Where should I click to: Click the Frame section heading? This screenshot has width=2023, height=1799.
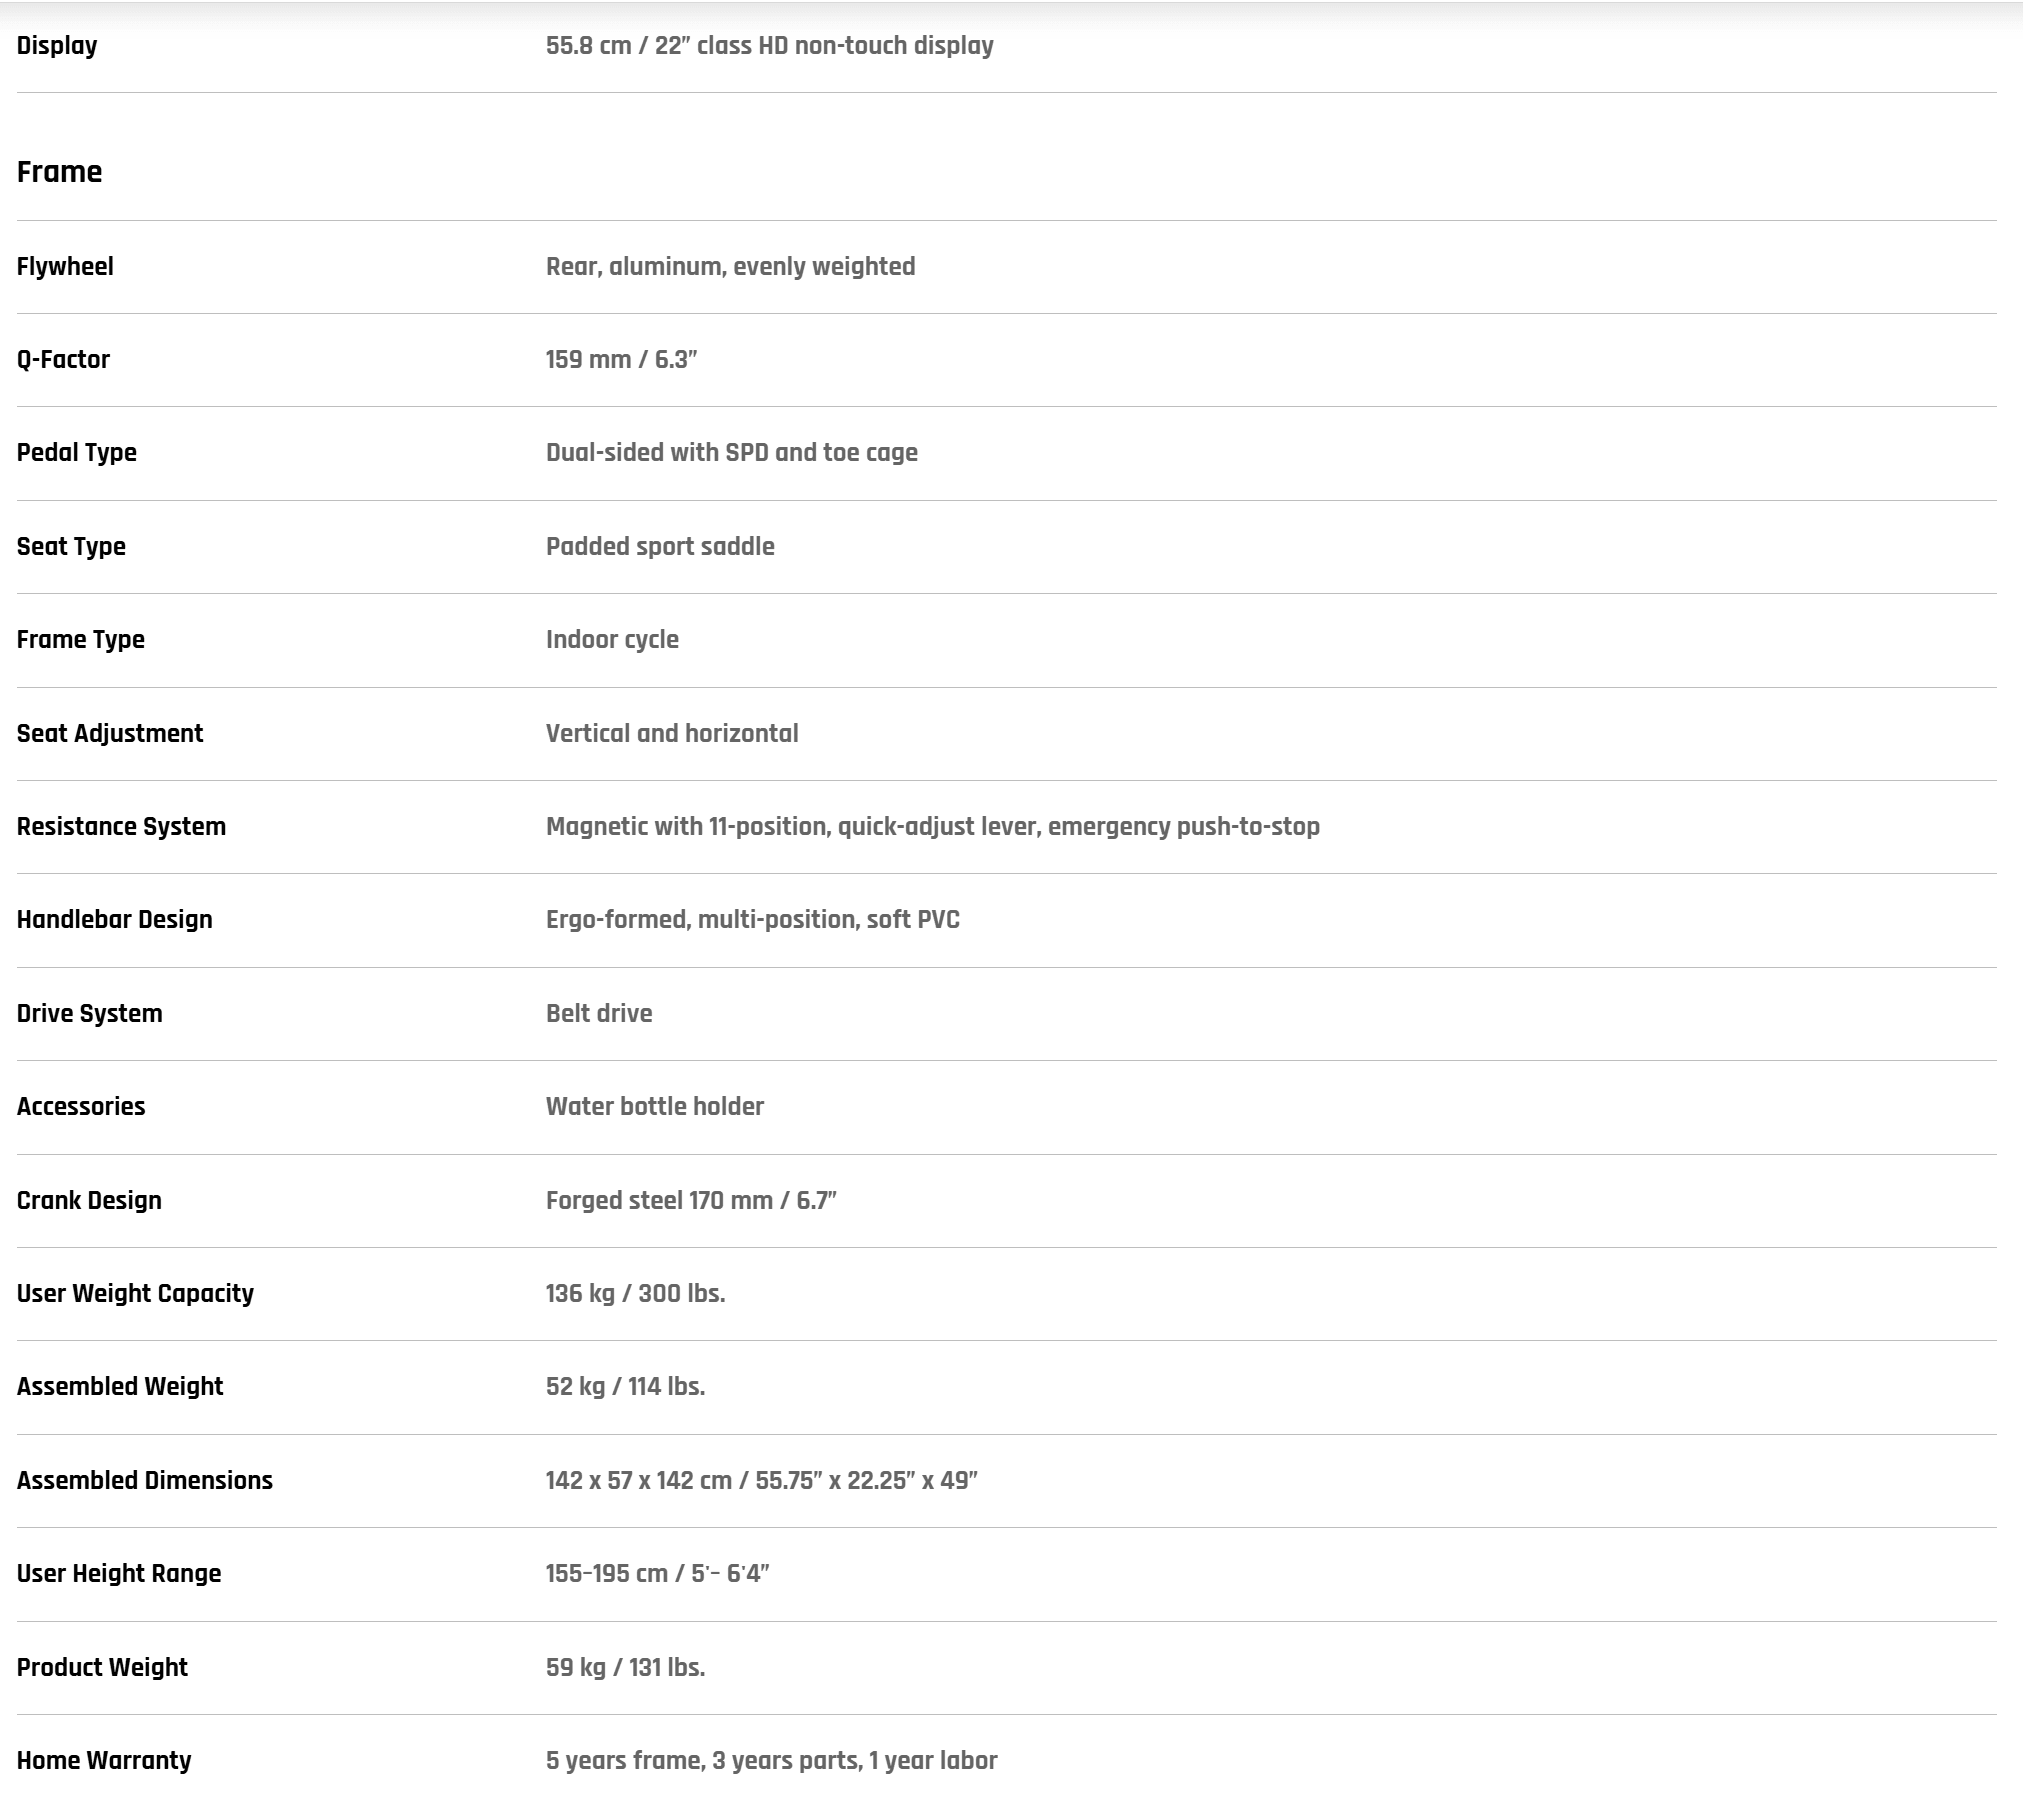[x=59, y=171]
